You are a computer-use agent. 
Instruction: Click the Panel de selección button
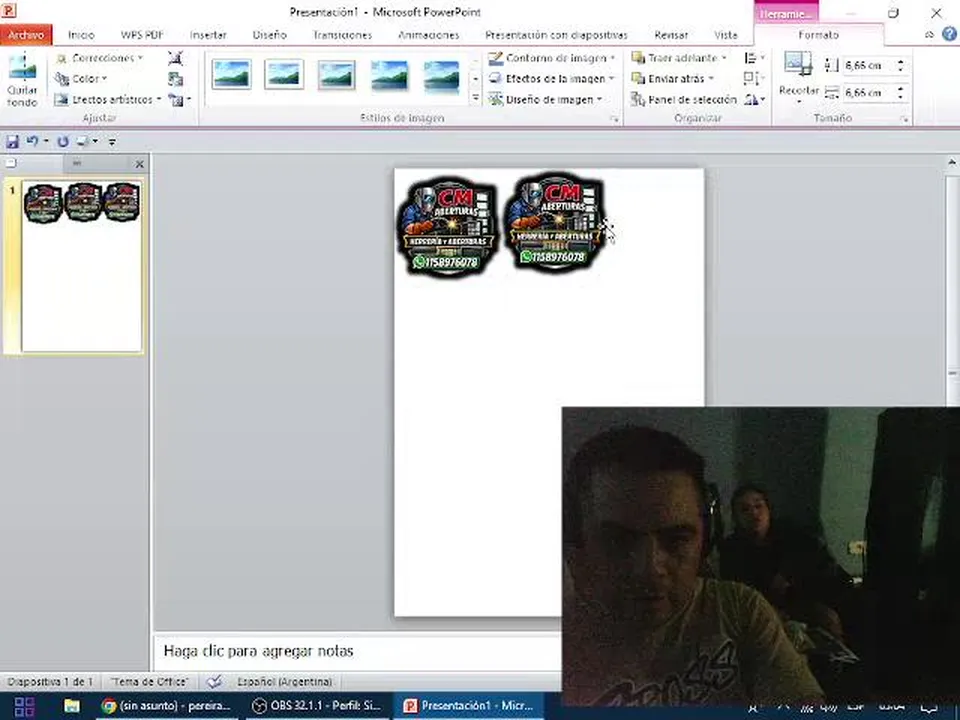[684, 99]
